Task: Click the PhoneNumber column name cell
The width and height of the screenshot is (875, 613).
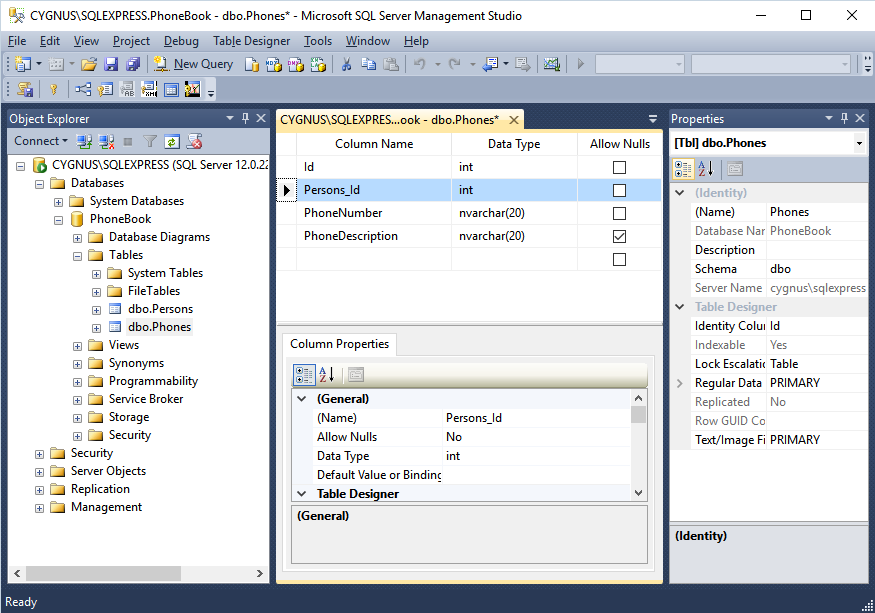Action: (374, 213)
